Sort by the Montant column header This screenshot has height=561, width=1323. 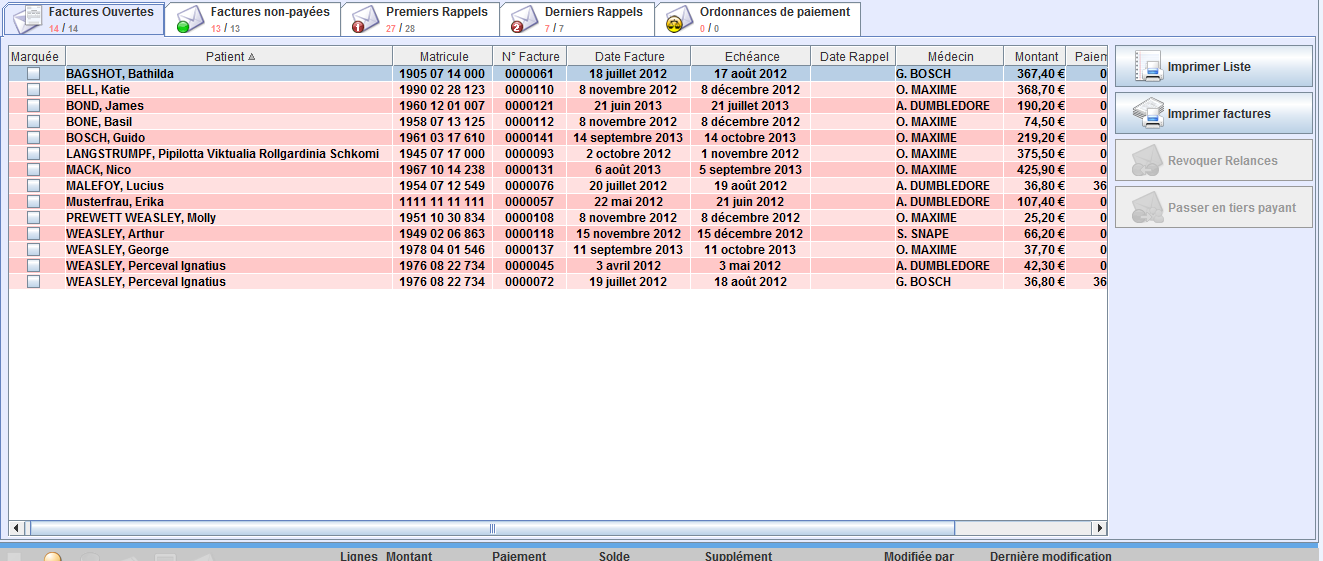[x=1035, y=57]
